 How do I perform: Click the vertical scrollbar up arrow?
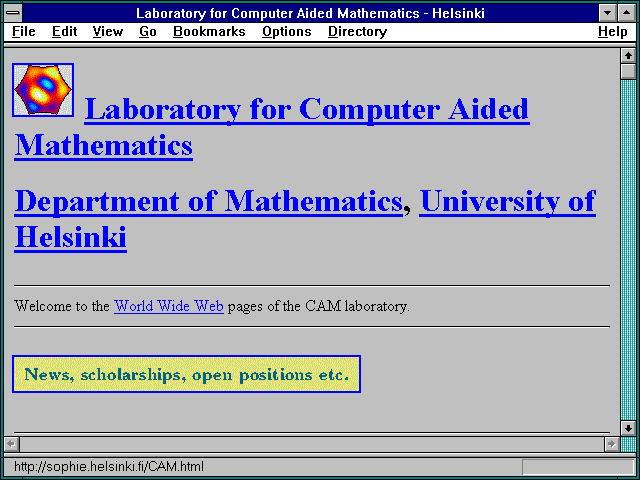coord(628,56)
